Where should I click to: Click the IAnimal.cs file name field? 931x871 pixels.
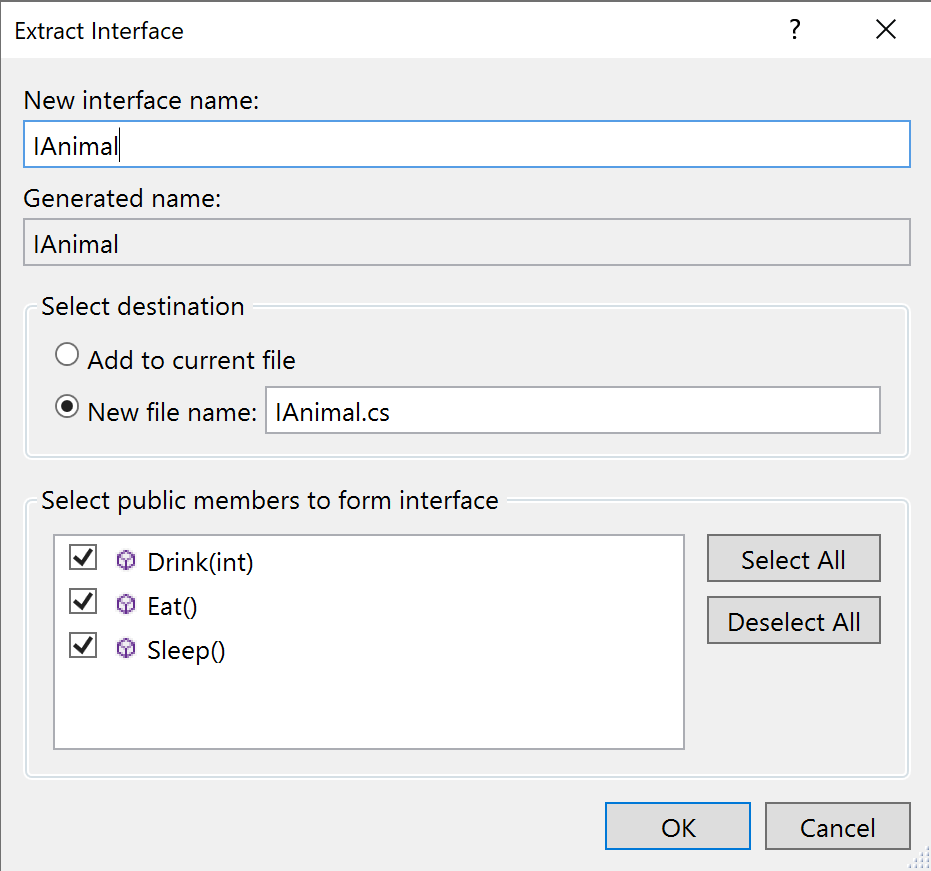tap(572, 410)
